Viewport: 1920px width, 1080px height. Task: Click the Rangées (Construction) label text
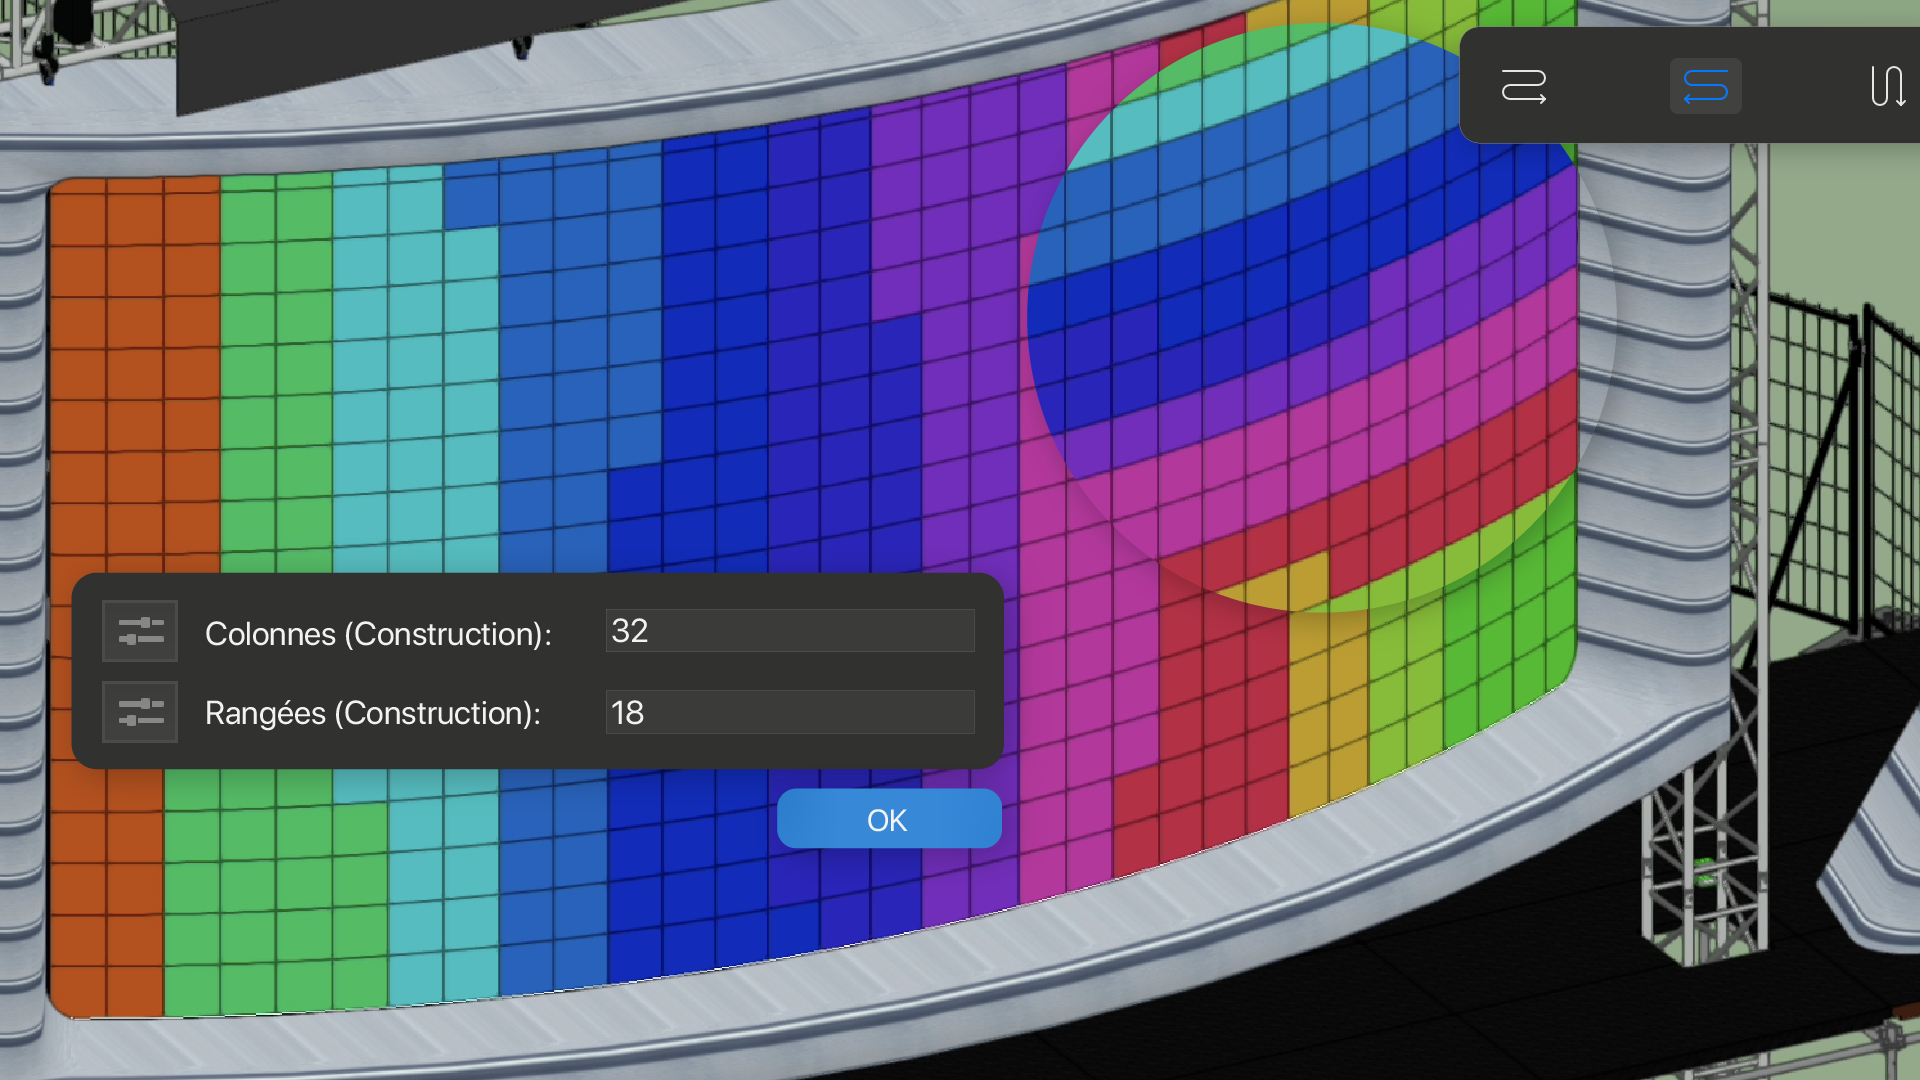372,713
